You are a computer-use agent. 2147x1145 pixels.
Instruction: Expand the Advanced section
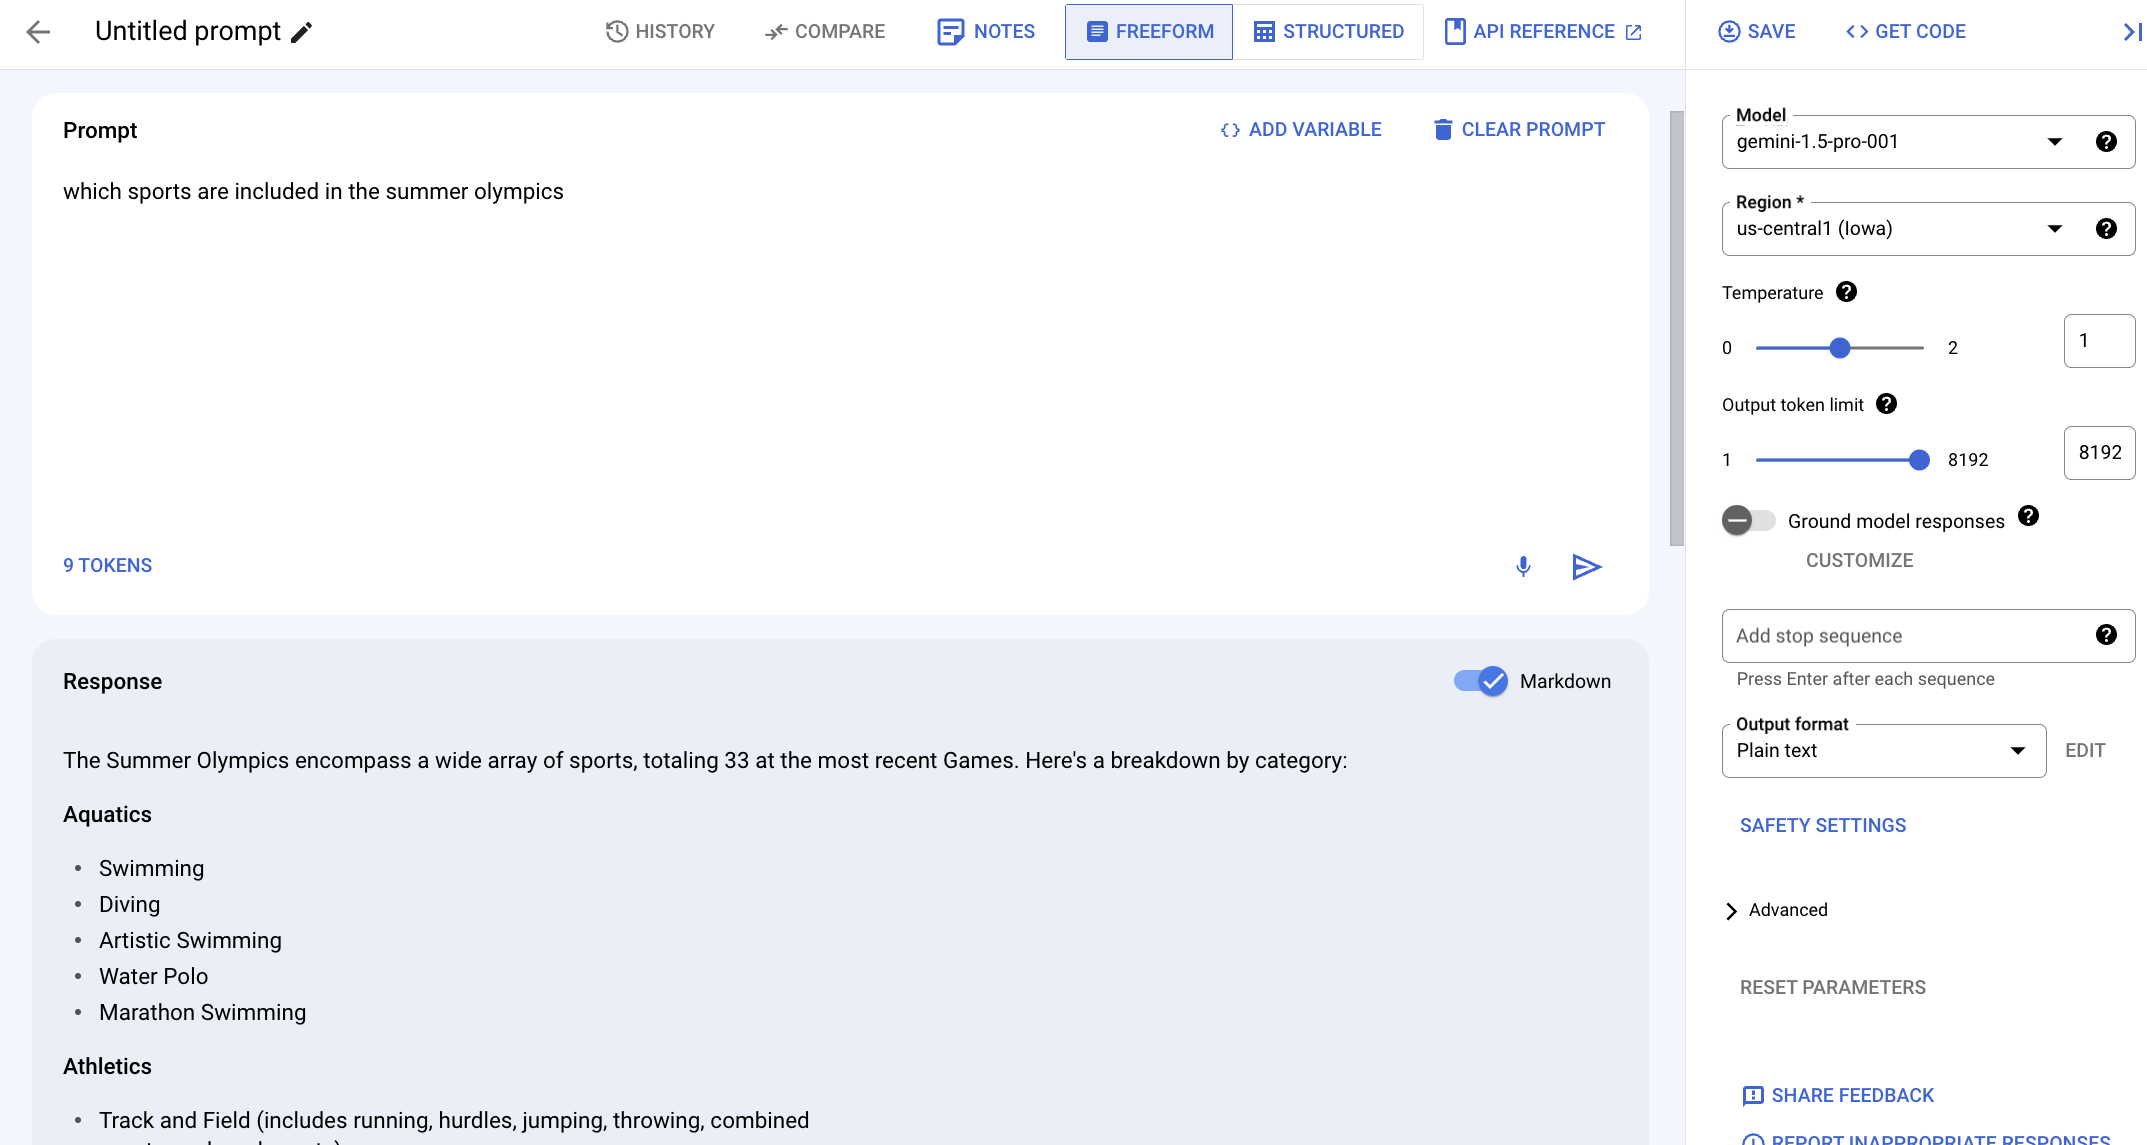(x=1776, y=910)
